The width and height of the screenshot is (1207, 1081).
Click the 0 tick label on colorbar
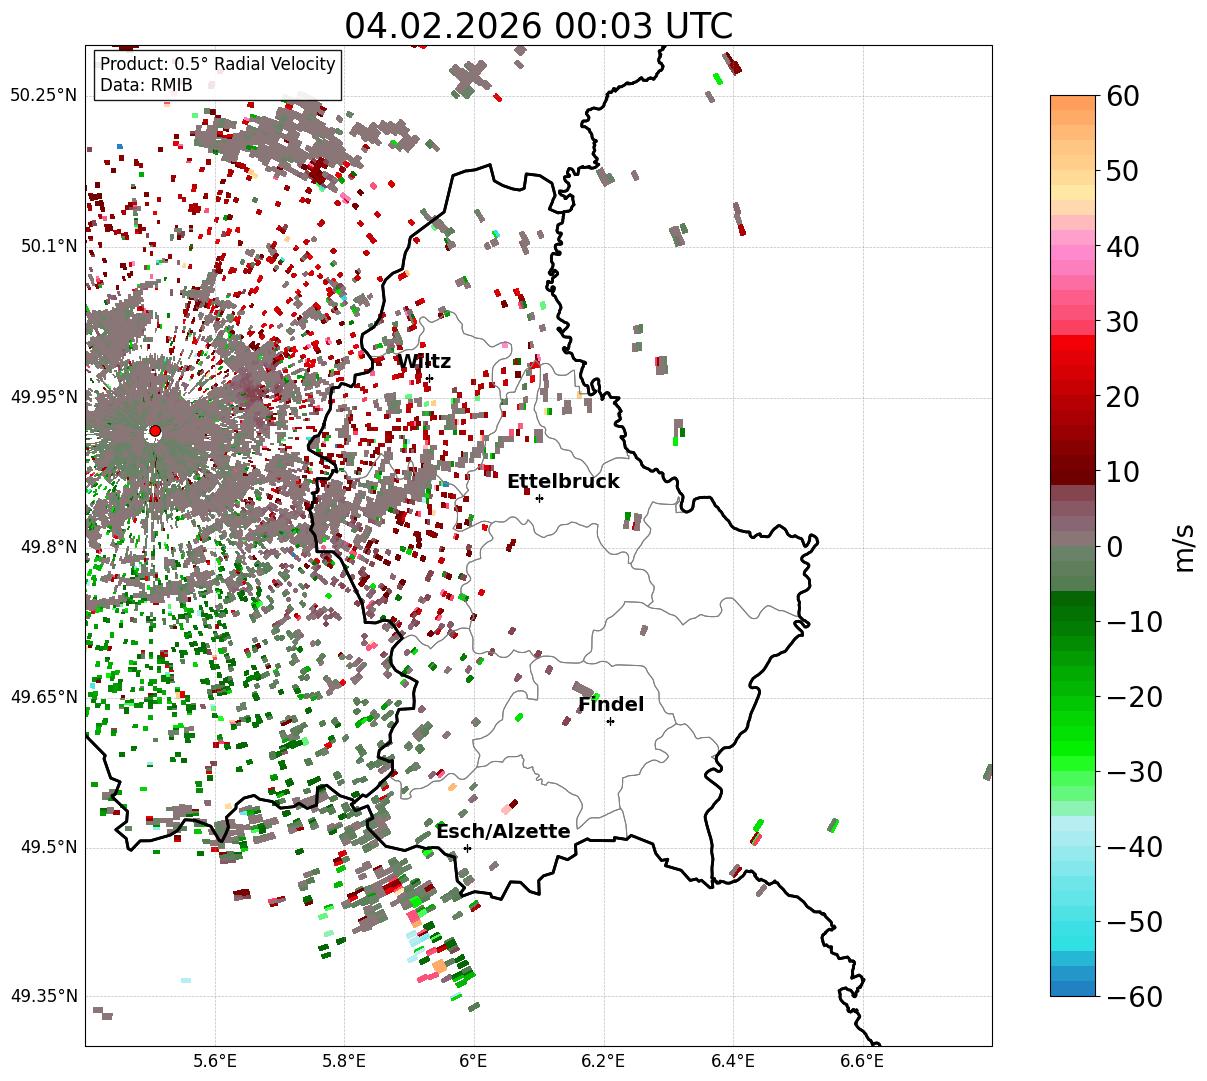pos(1114,547)
